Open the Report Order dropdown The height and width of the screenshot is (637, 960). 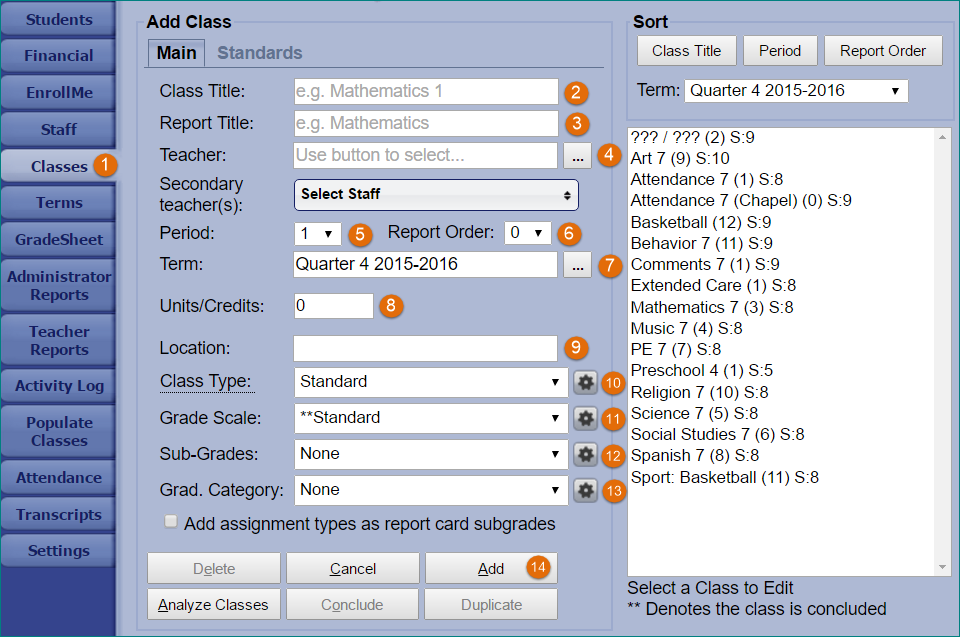[527, 233]
